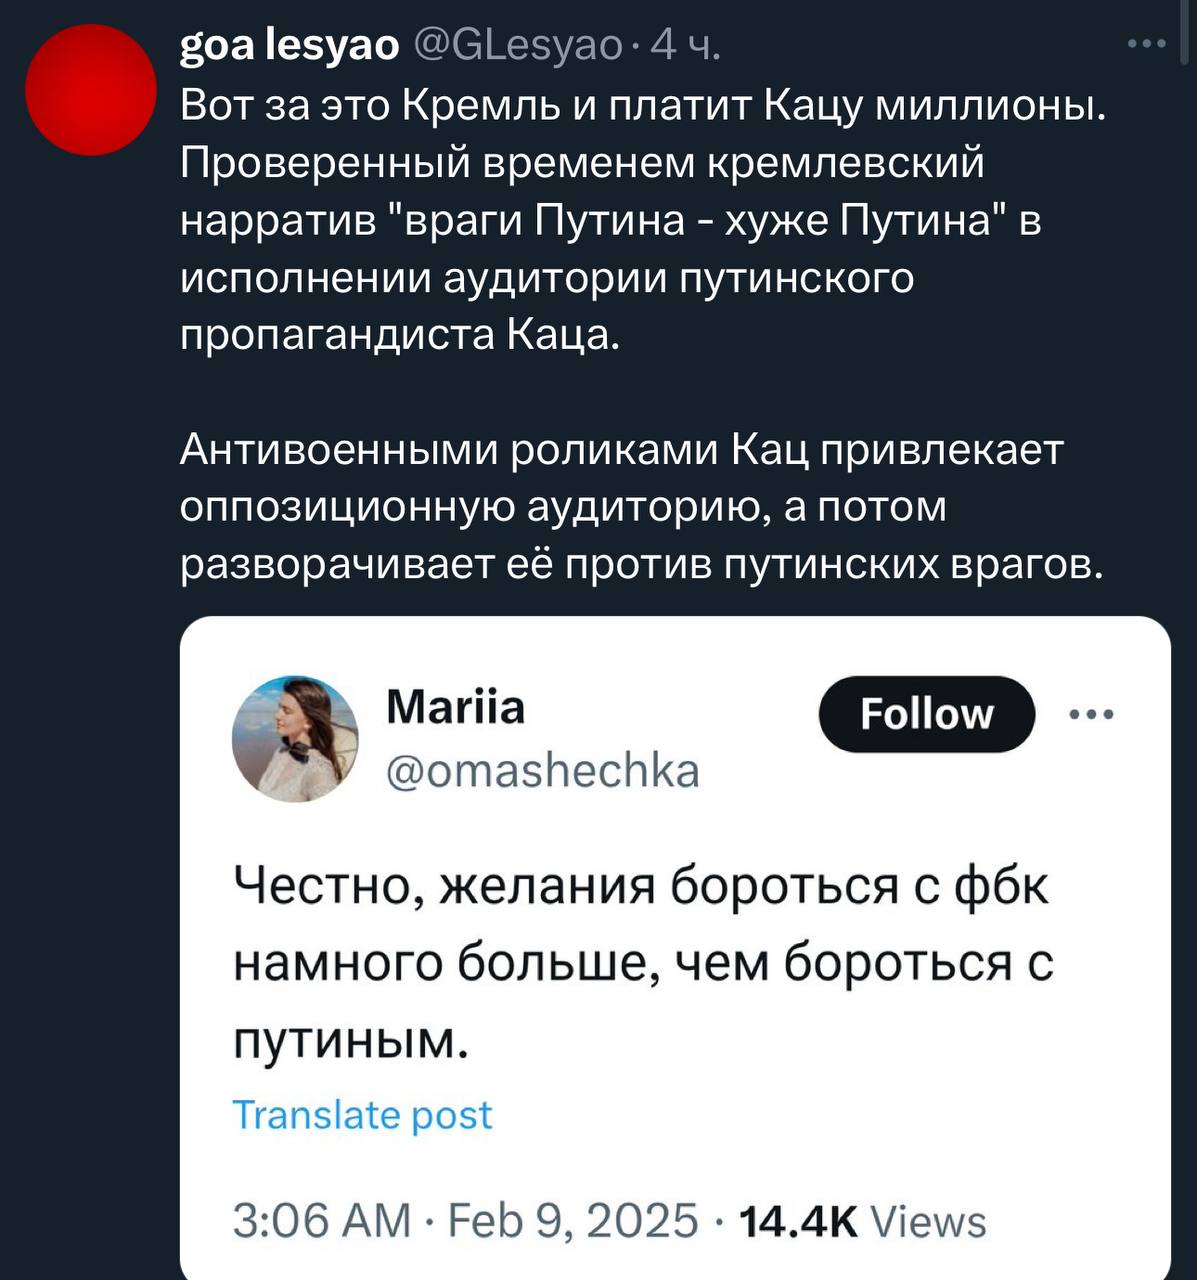Open the three-dot menu beside Follow button
Viewport: 1197px width, 1280px height.
(x=1091, y=715)
